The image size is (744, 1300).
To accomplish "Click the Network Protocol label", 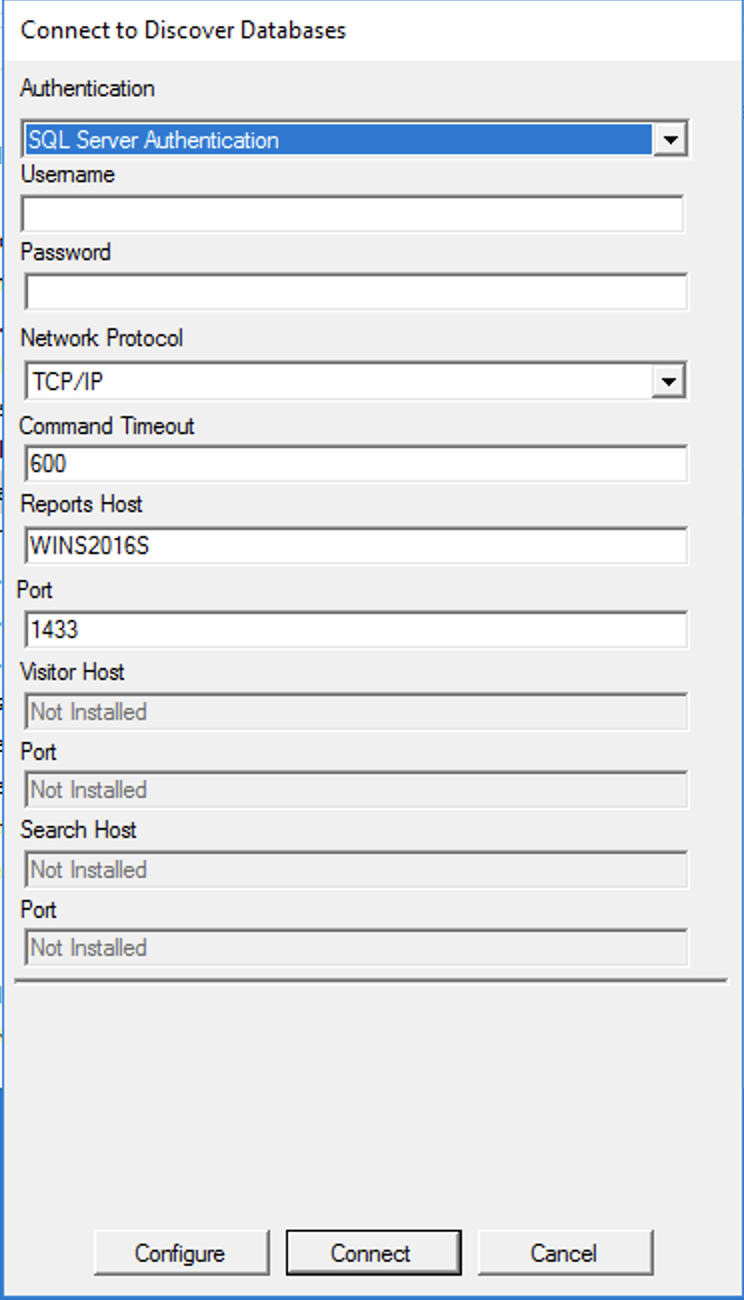I will 102,338.
